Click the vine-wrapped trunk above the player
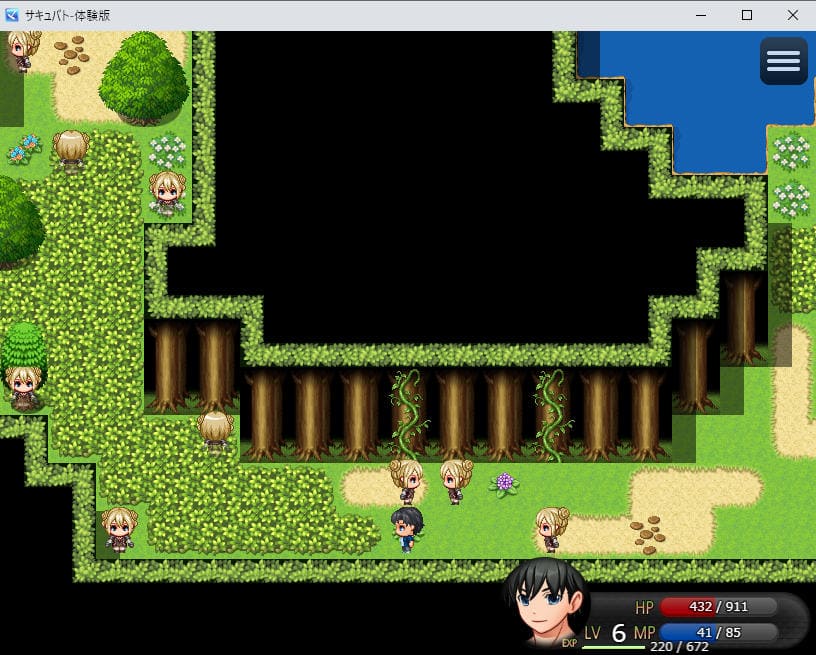Screen dimensions: 816x655 pyautogui.click(x=409, y=415)
